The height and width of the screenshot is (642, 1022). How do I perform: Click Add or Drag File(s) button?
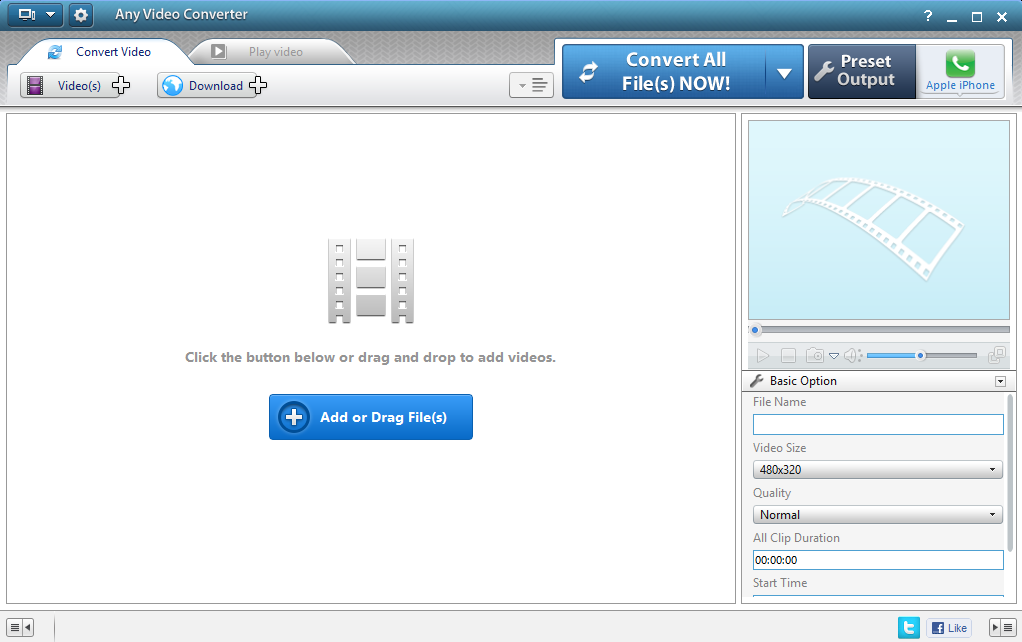[371, 417]
